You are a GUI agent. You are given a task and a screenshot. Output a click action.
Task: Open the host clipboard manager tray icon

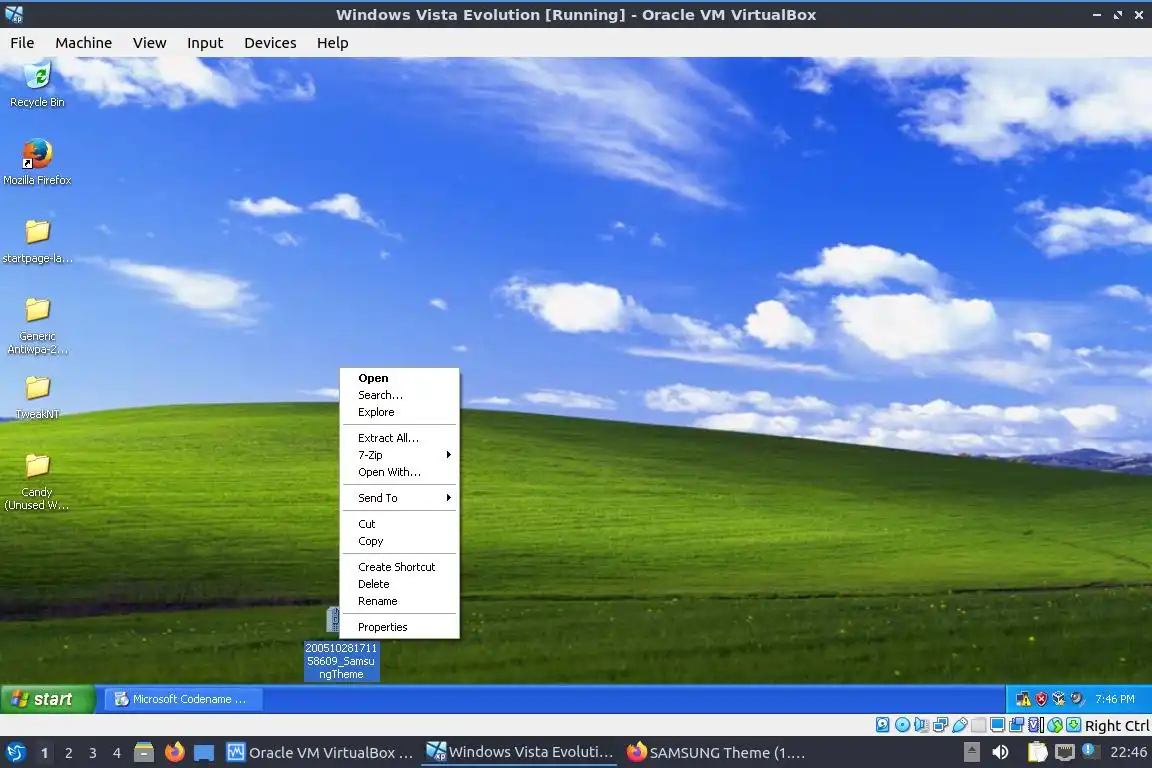click(x=1038, y=753)
